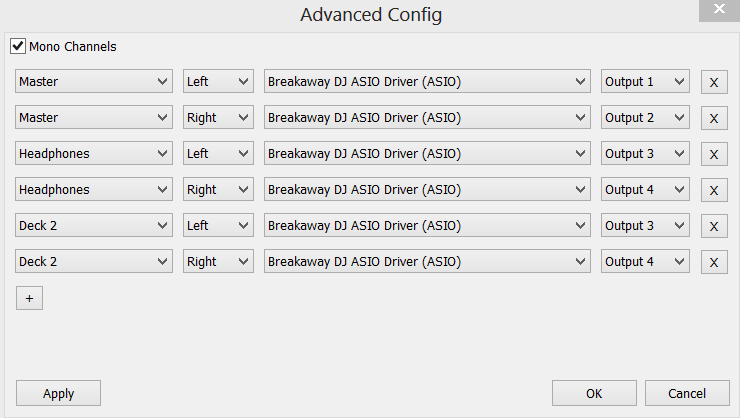This screenshot has height=418, width=740.
Task: Confirm settings with the OK button
Action: click(x=594, y=393)
